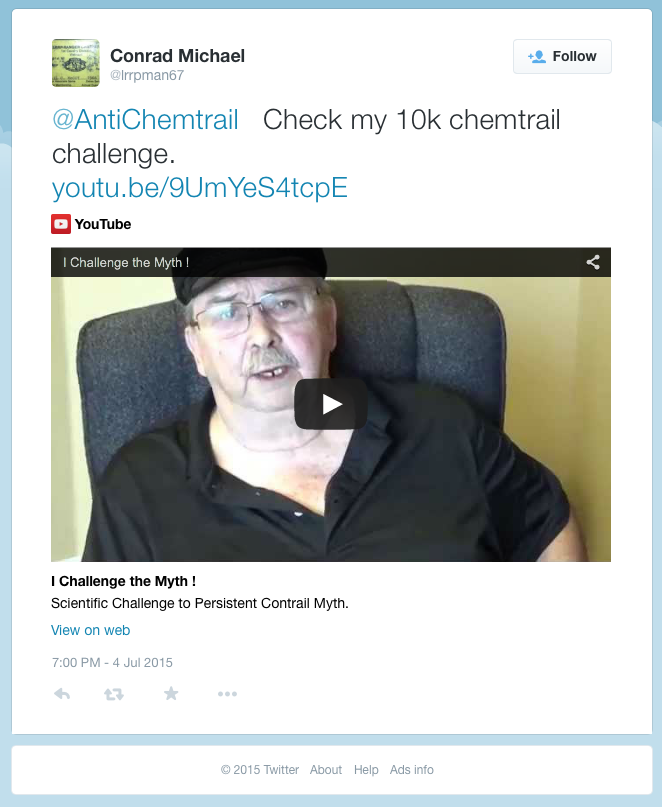Open the Conrad Michael name link
Screen dimensions: 662x807
(x=178, y=56)
